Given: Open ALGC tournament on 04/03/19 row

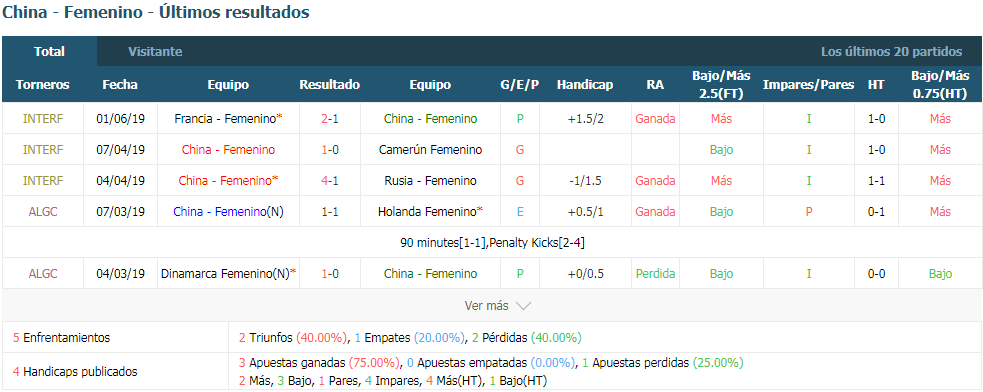Looking at the screenshot, I should 43,273.
